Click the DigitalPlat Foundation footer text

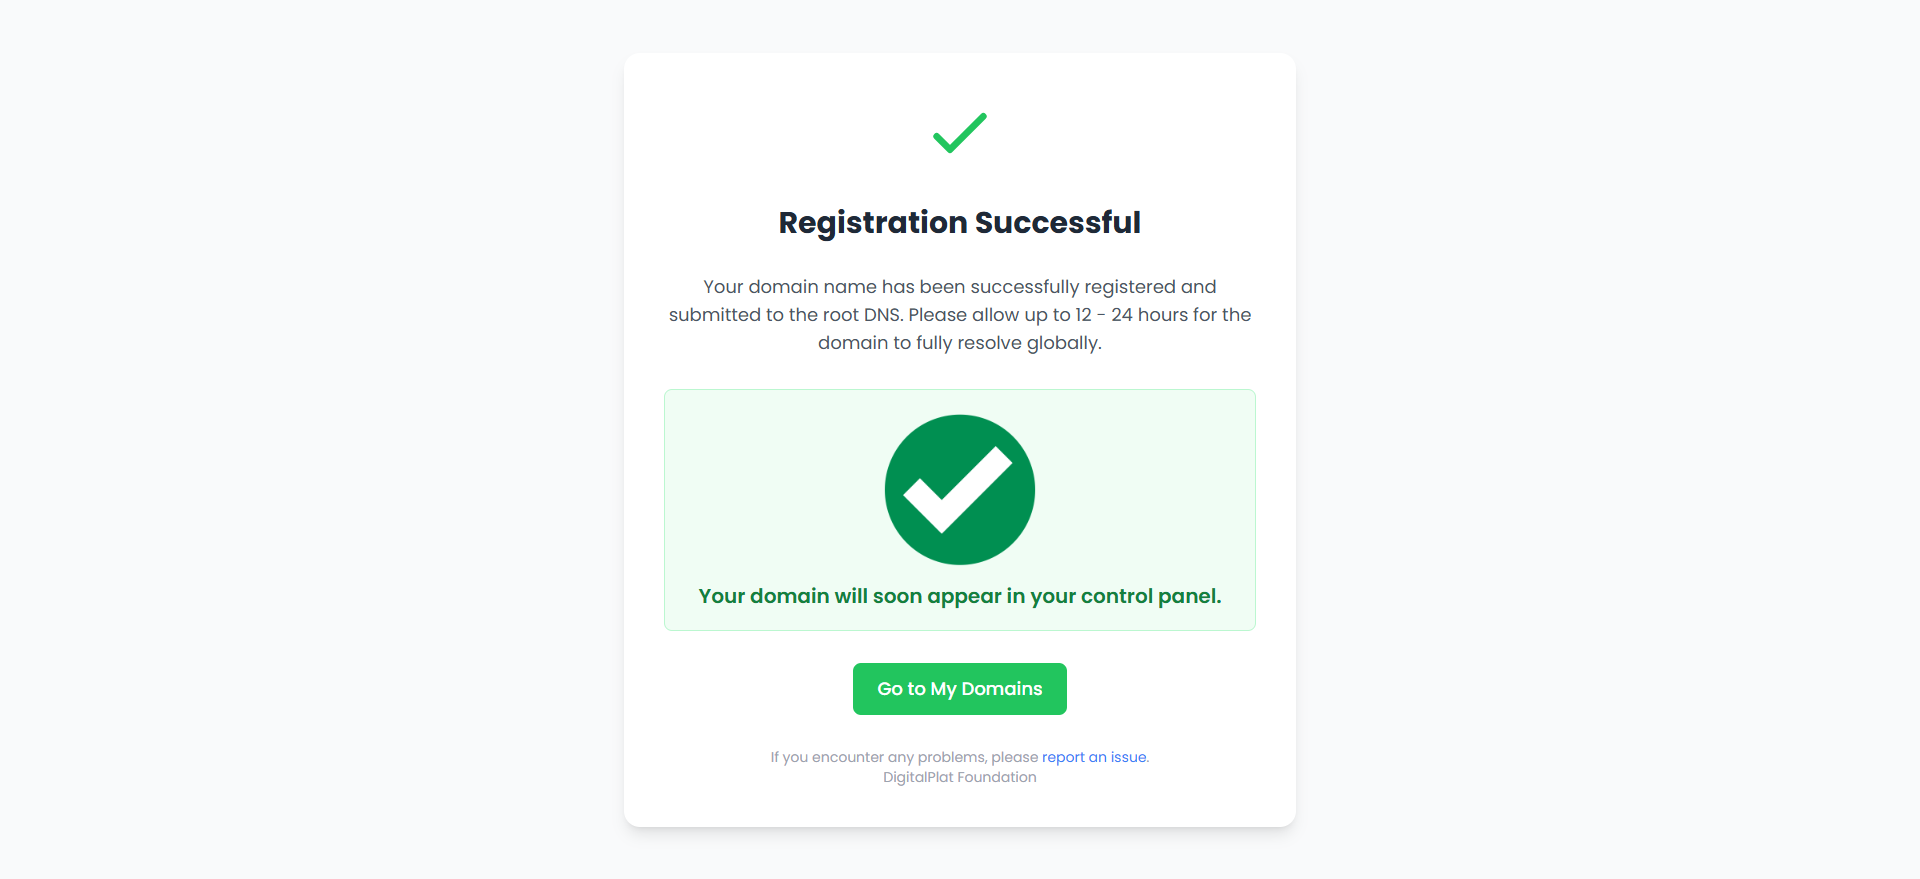960,777
